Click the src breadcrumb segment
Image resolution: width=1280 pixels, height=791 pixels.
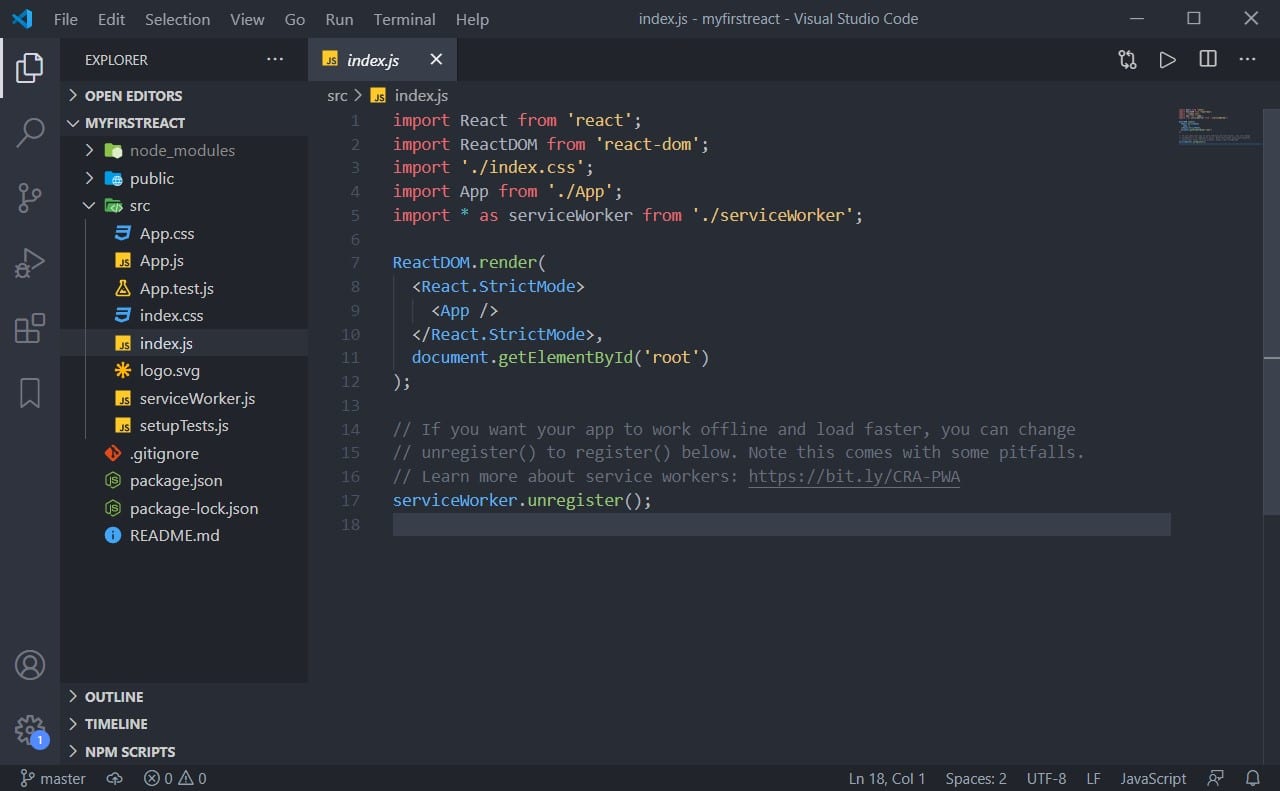coord(337,96)
